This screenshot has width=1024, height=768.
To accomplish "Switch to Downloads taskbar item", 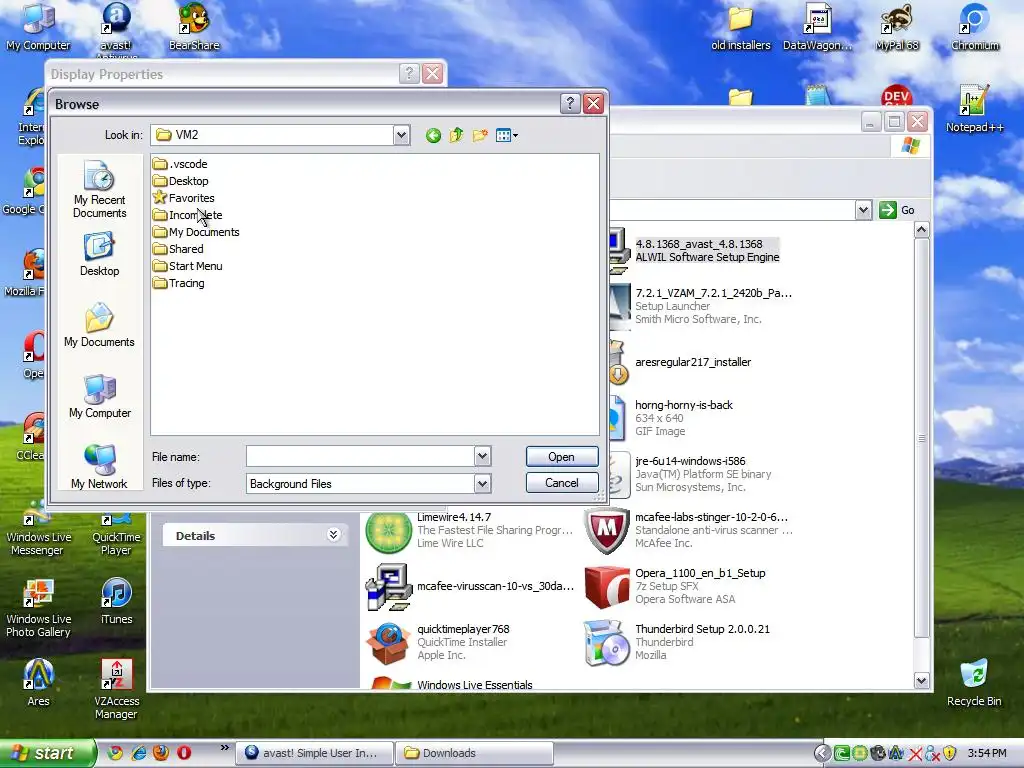I will click(x=475, y=753).
